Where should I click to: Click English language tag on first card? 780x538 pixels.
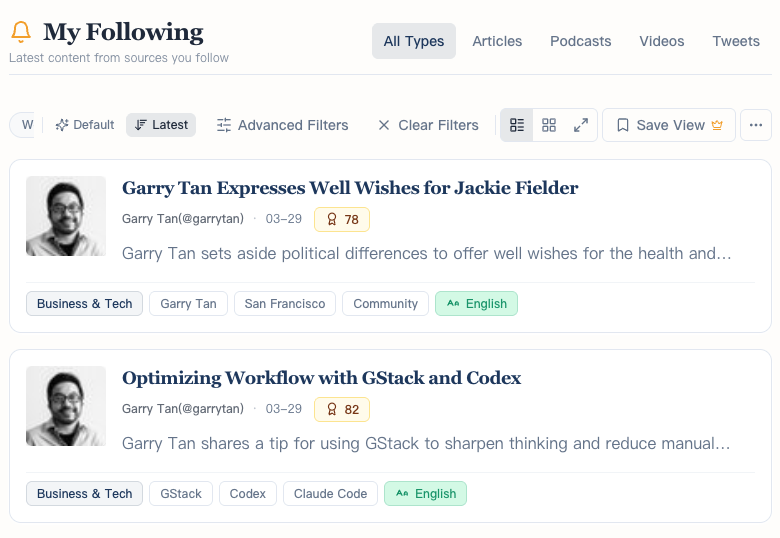(477, 304)
